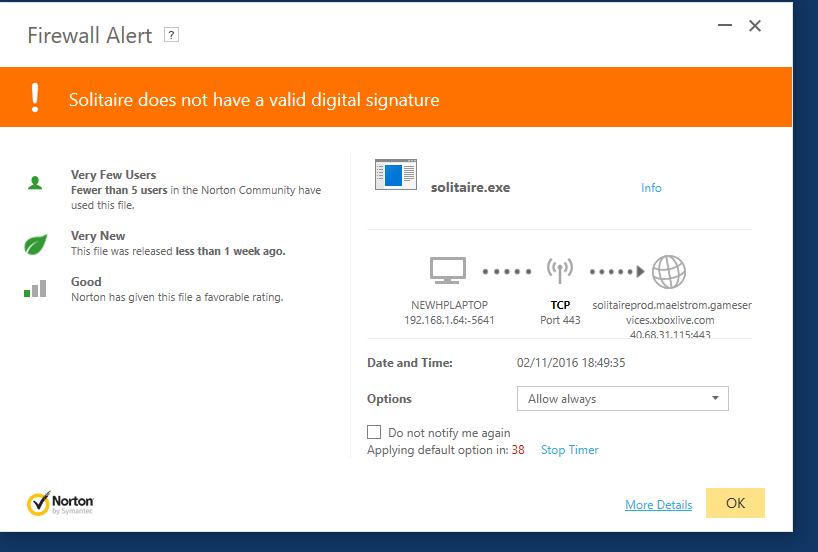This screenshot has width=818, height=552.
Task: Click the green Very Few Users person icon
Action: pyautogui.click(x=35, y=183)
